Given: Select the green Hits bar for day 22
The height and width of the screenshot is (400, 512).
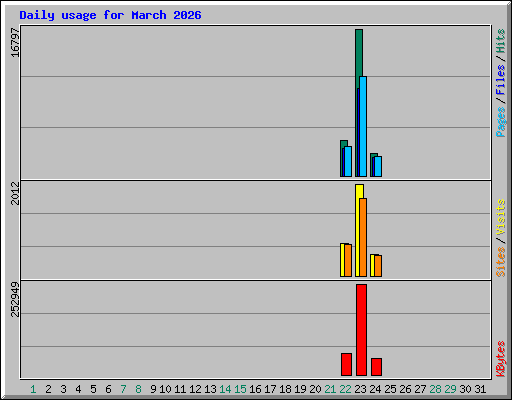Looking at the screenshot, I should pos(344,143).
